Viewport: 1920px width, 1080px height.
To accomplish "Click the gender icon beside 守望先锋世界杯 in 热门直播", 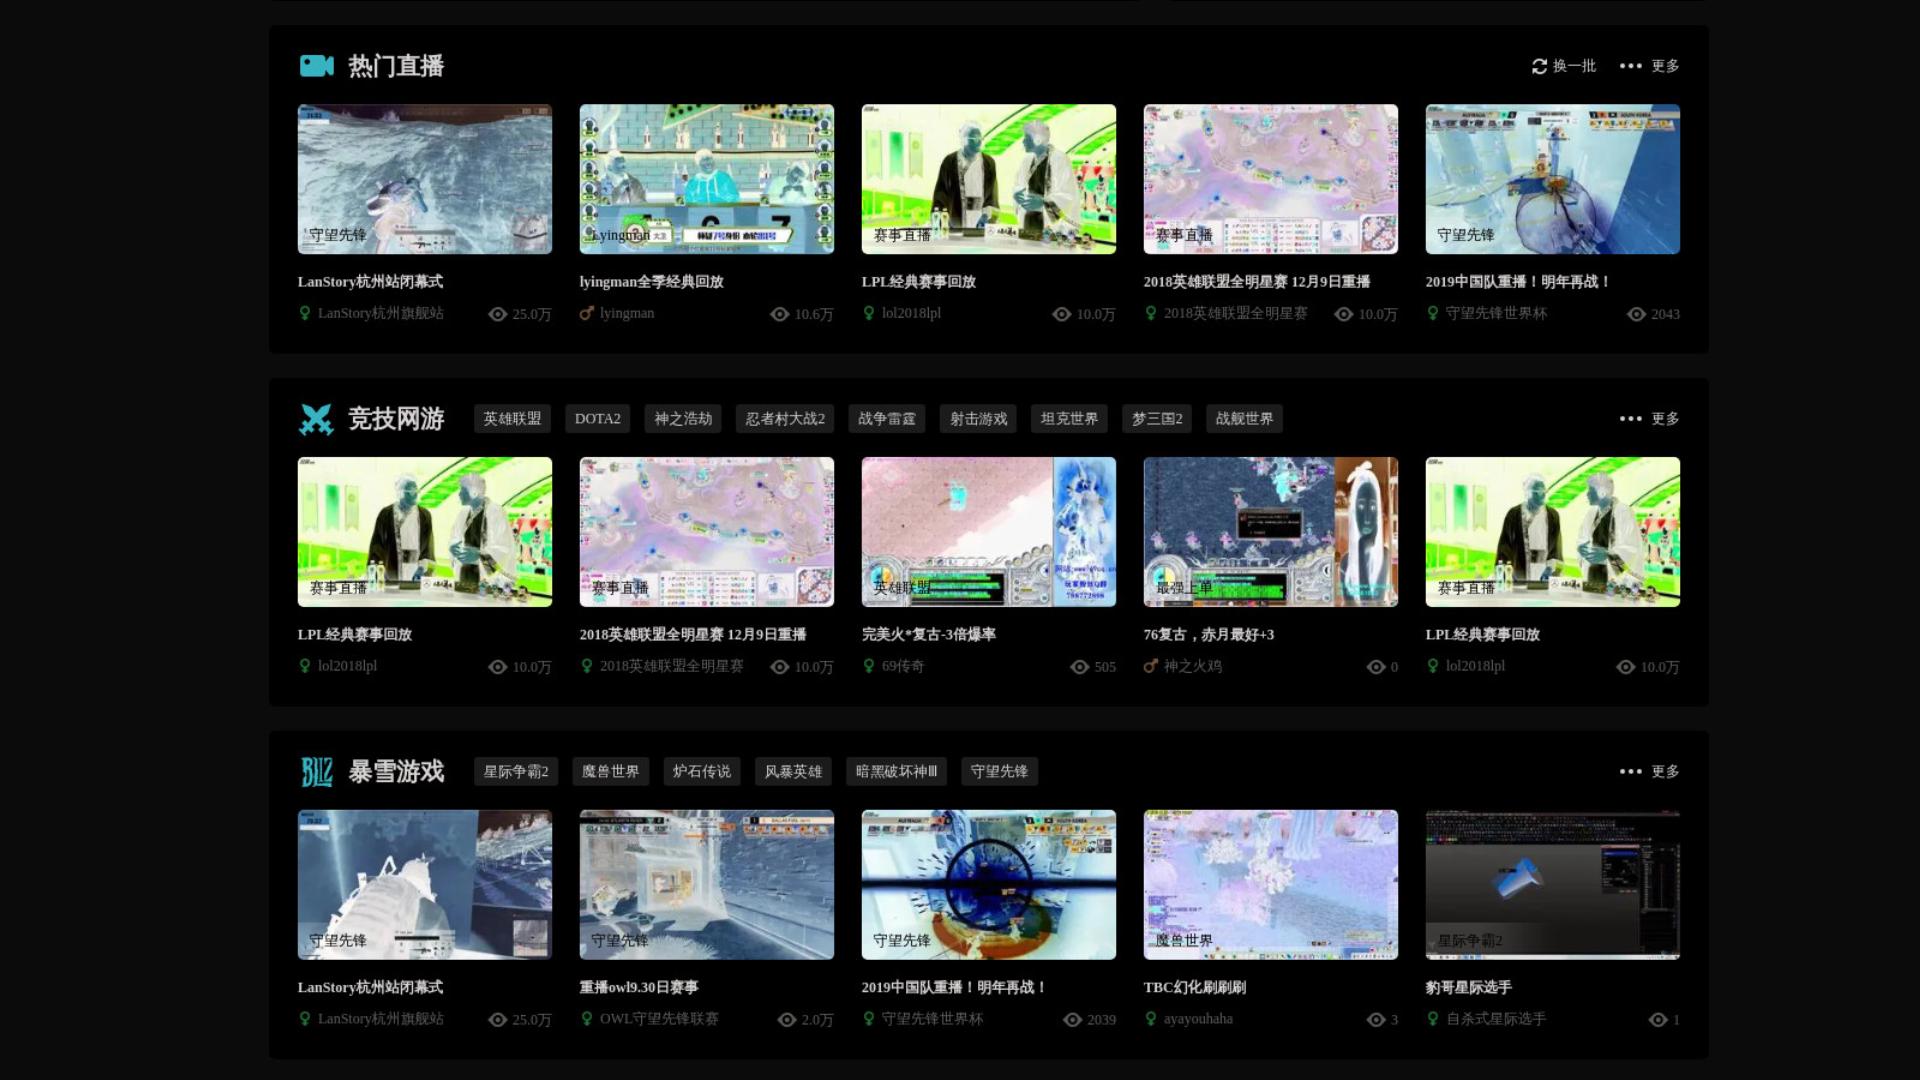I will [x=1433, y=313].
